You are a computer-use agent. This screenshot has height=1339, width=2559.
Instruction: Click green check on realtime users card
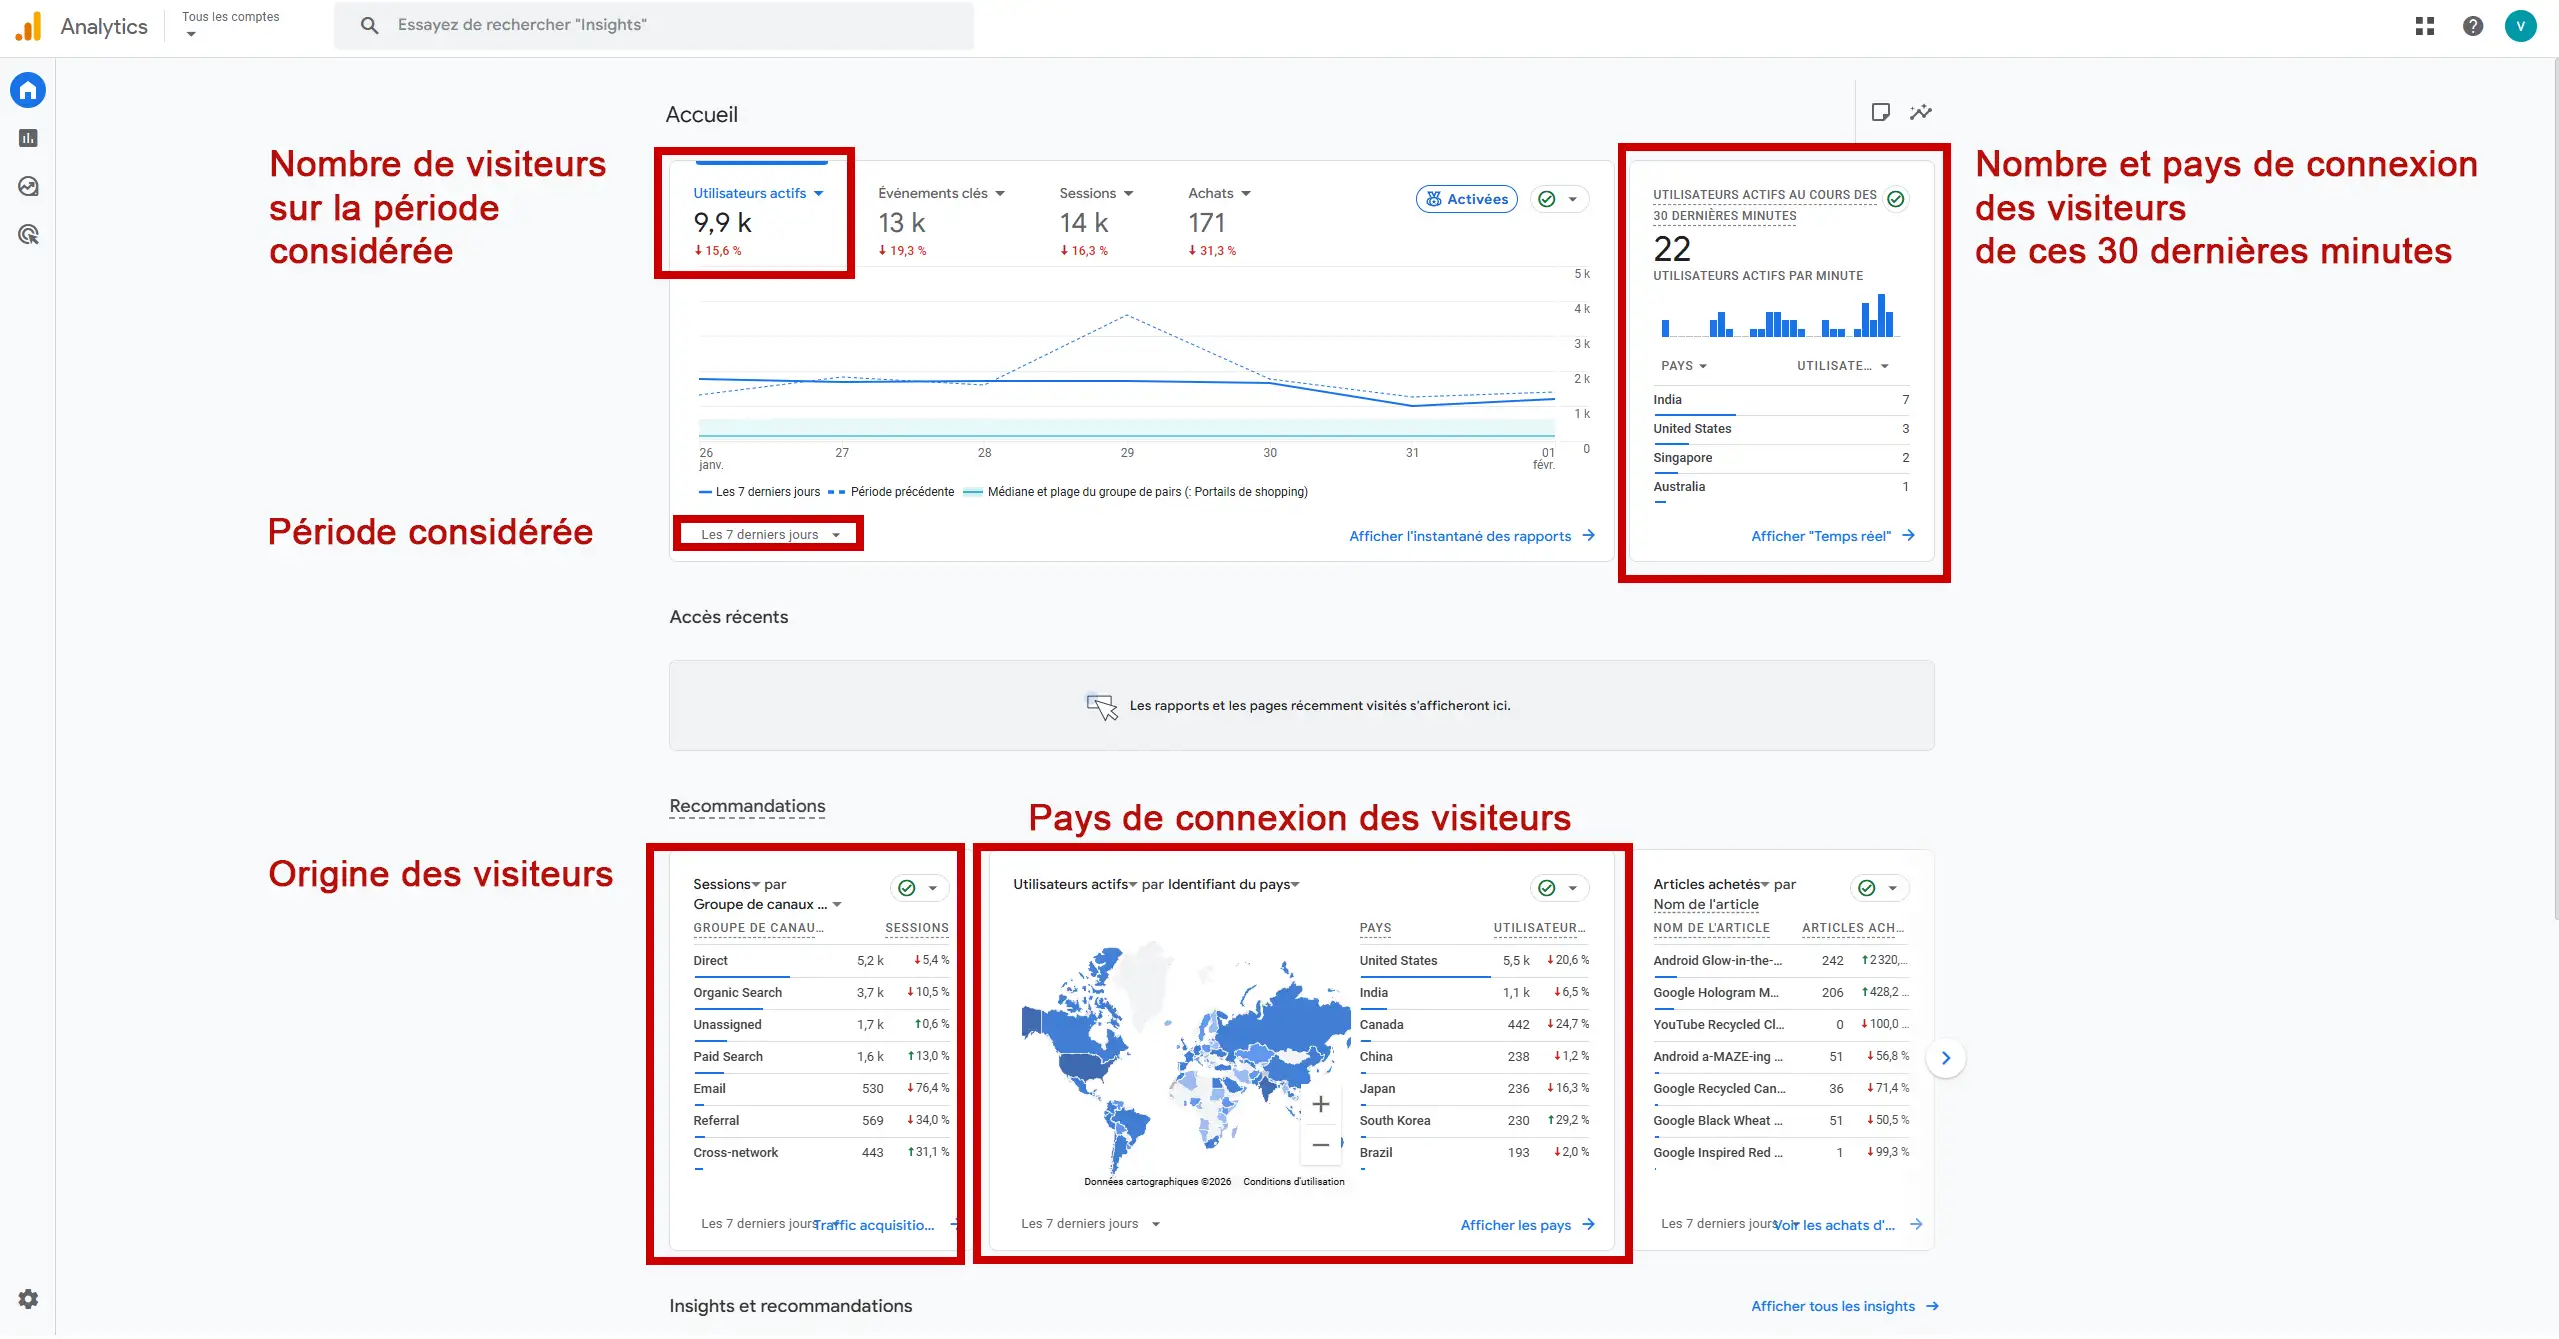(1895, 199)
